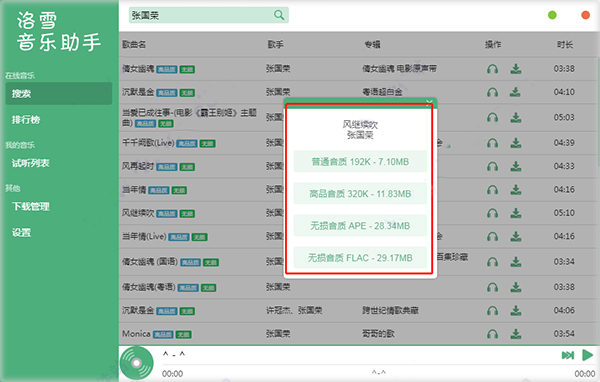Image resolution: width=600 pixels, height=382 pixels.
Task: Click the 专辑 column header
Action: pos(372,45)
